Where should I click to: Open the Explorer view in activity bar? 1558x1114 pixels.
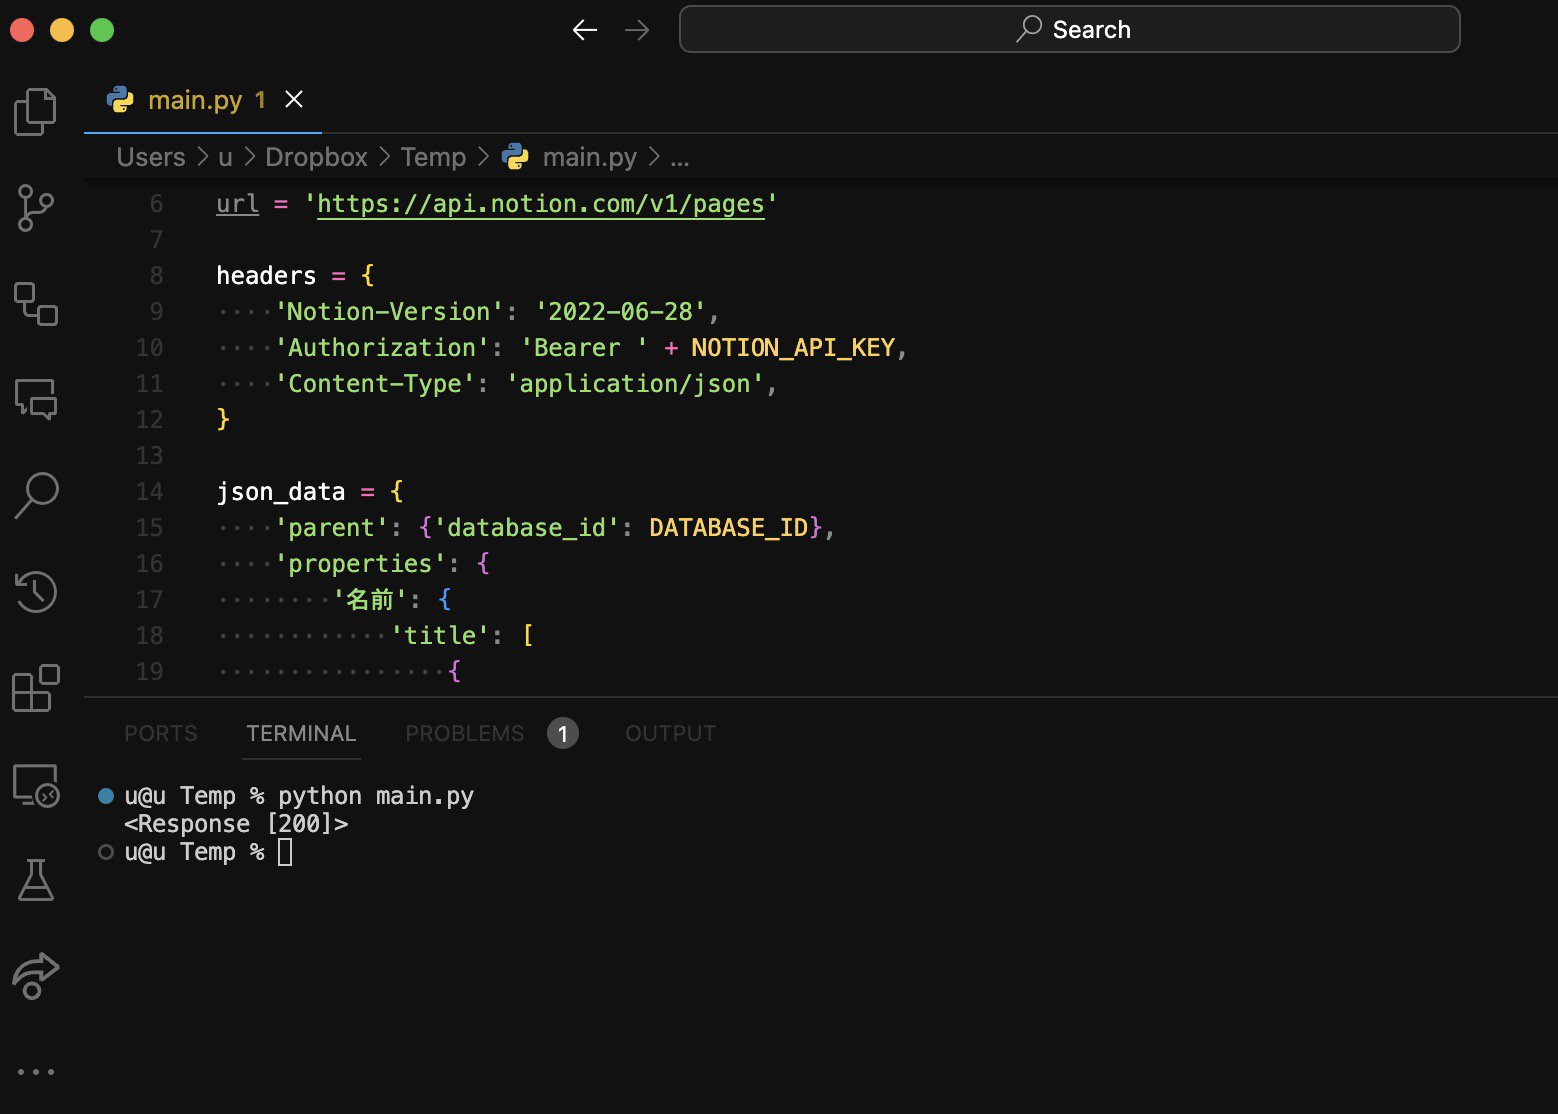click(x=36, y=110)
